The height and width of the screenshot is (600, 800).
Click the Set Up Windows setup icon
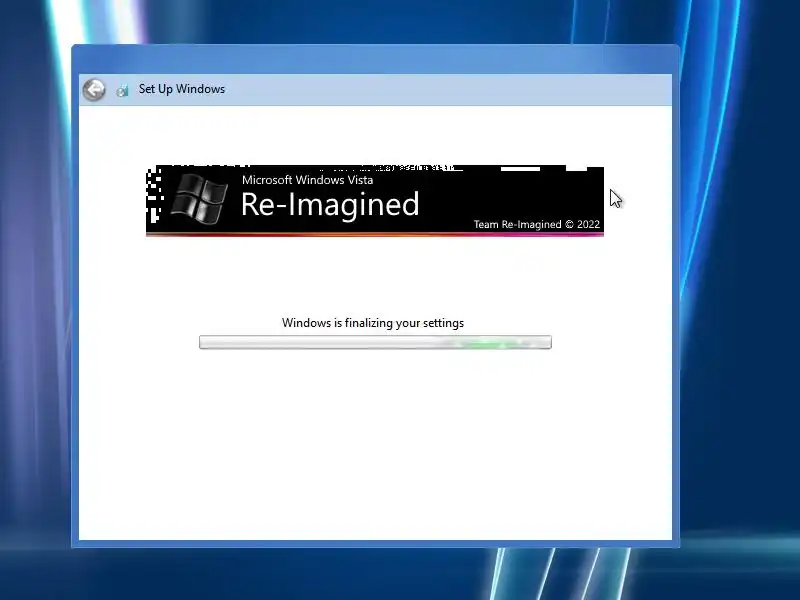(122, 90)
